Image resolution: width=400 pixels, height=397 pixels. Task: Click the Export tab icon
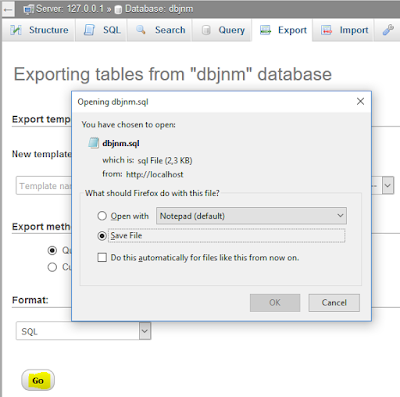click(x=265, y=30)
